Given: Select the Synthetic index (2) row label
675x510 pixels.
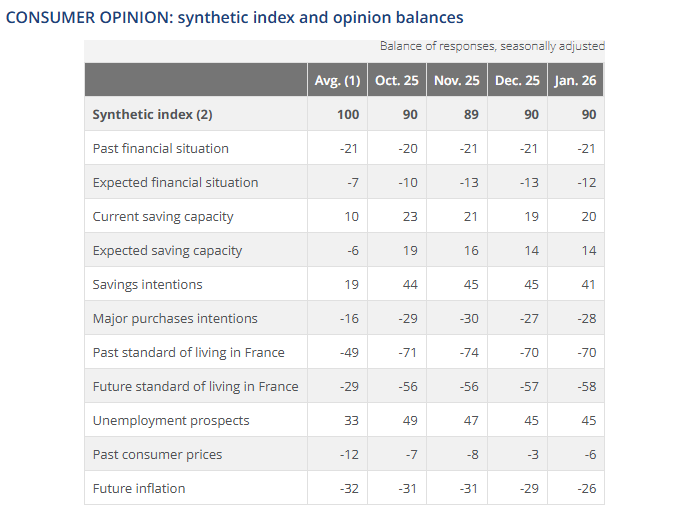Looking at the screenshot, I should (x=152, y=114).
